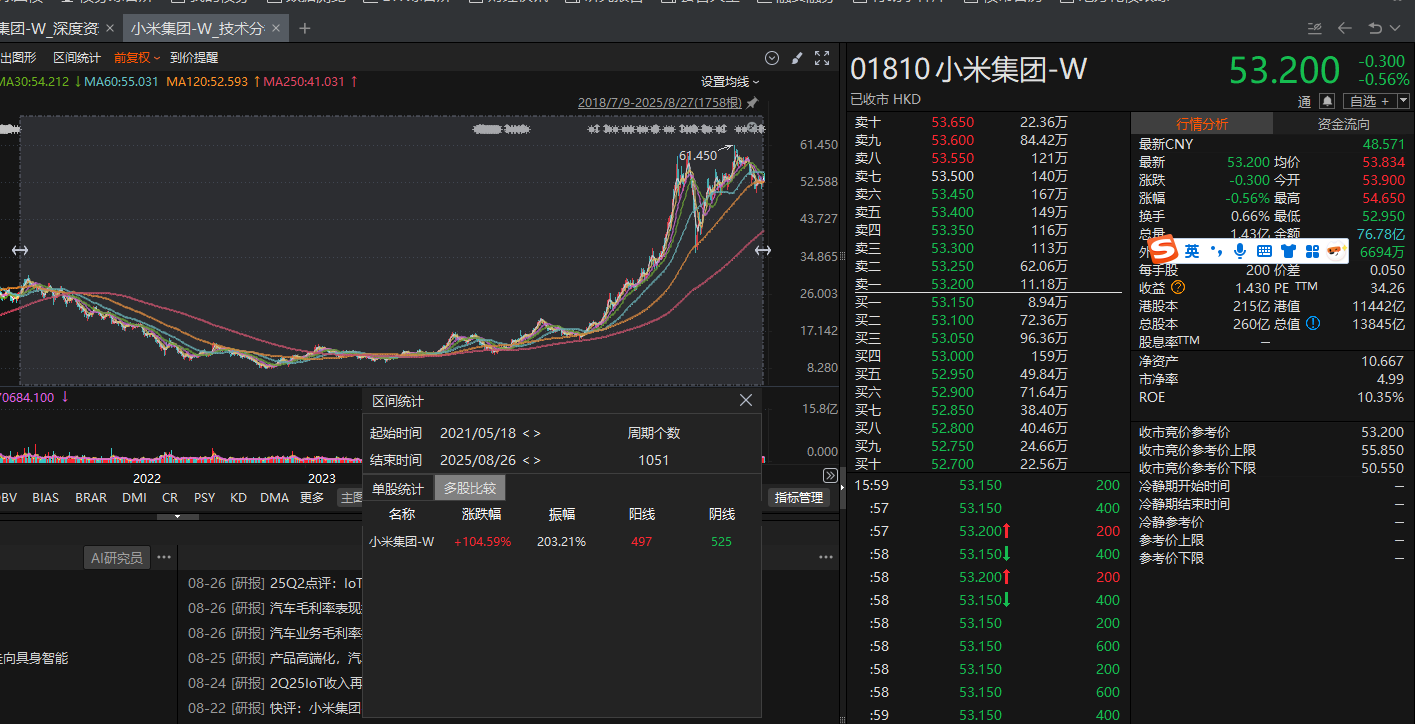The width and height of the screenshot is (1415, 724).
Task: Click the right range-selection arrow handle
Action: click(763, 250)
